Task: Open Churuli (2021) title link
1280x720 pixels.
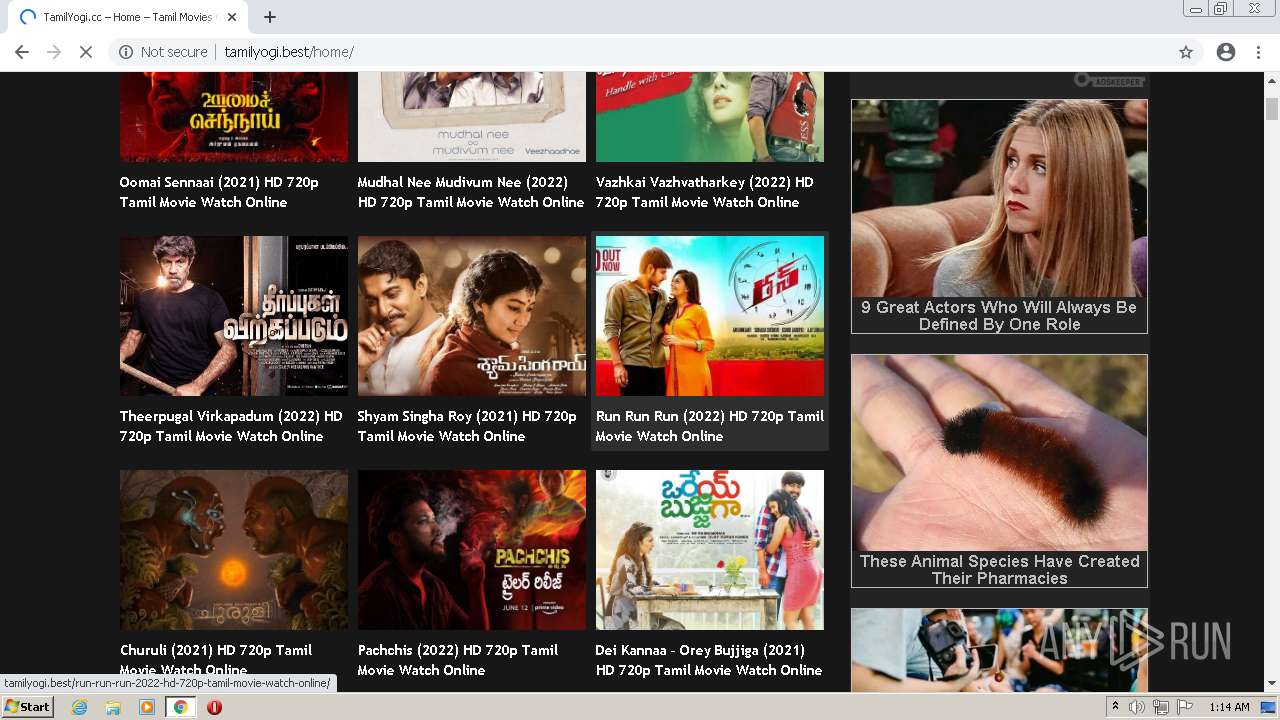Action: tap(216, 660)
